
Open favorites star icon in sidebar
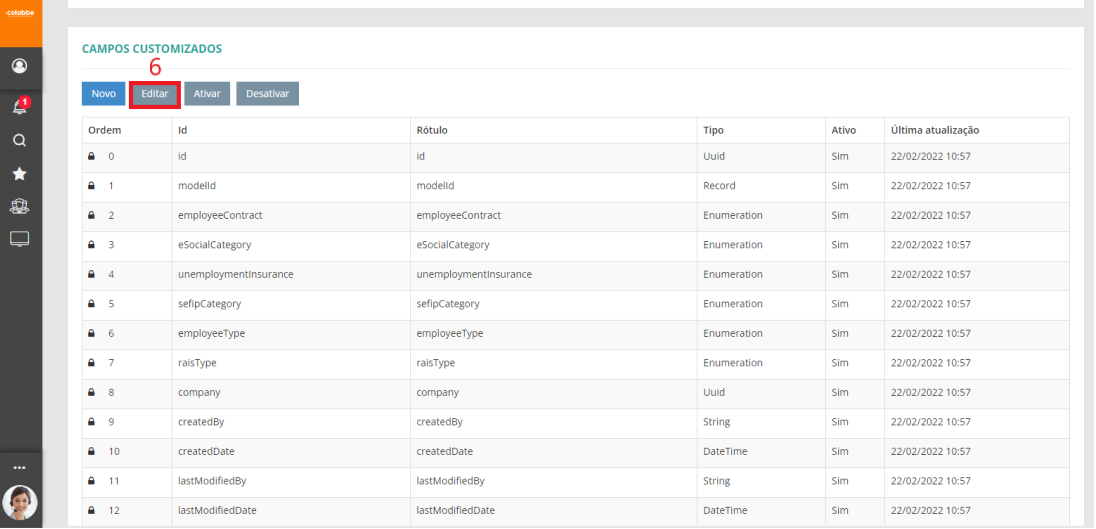point(20,174)
